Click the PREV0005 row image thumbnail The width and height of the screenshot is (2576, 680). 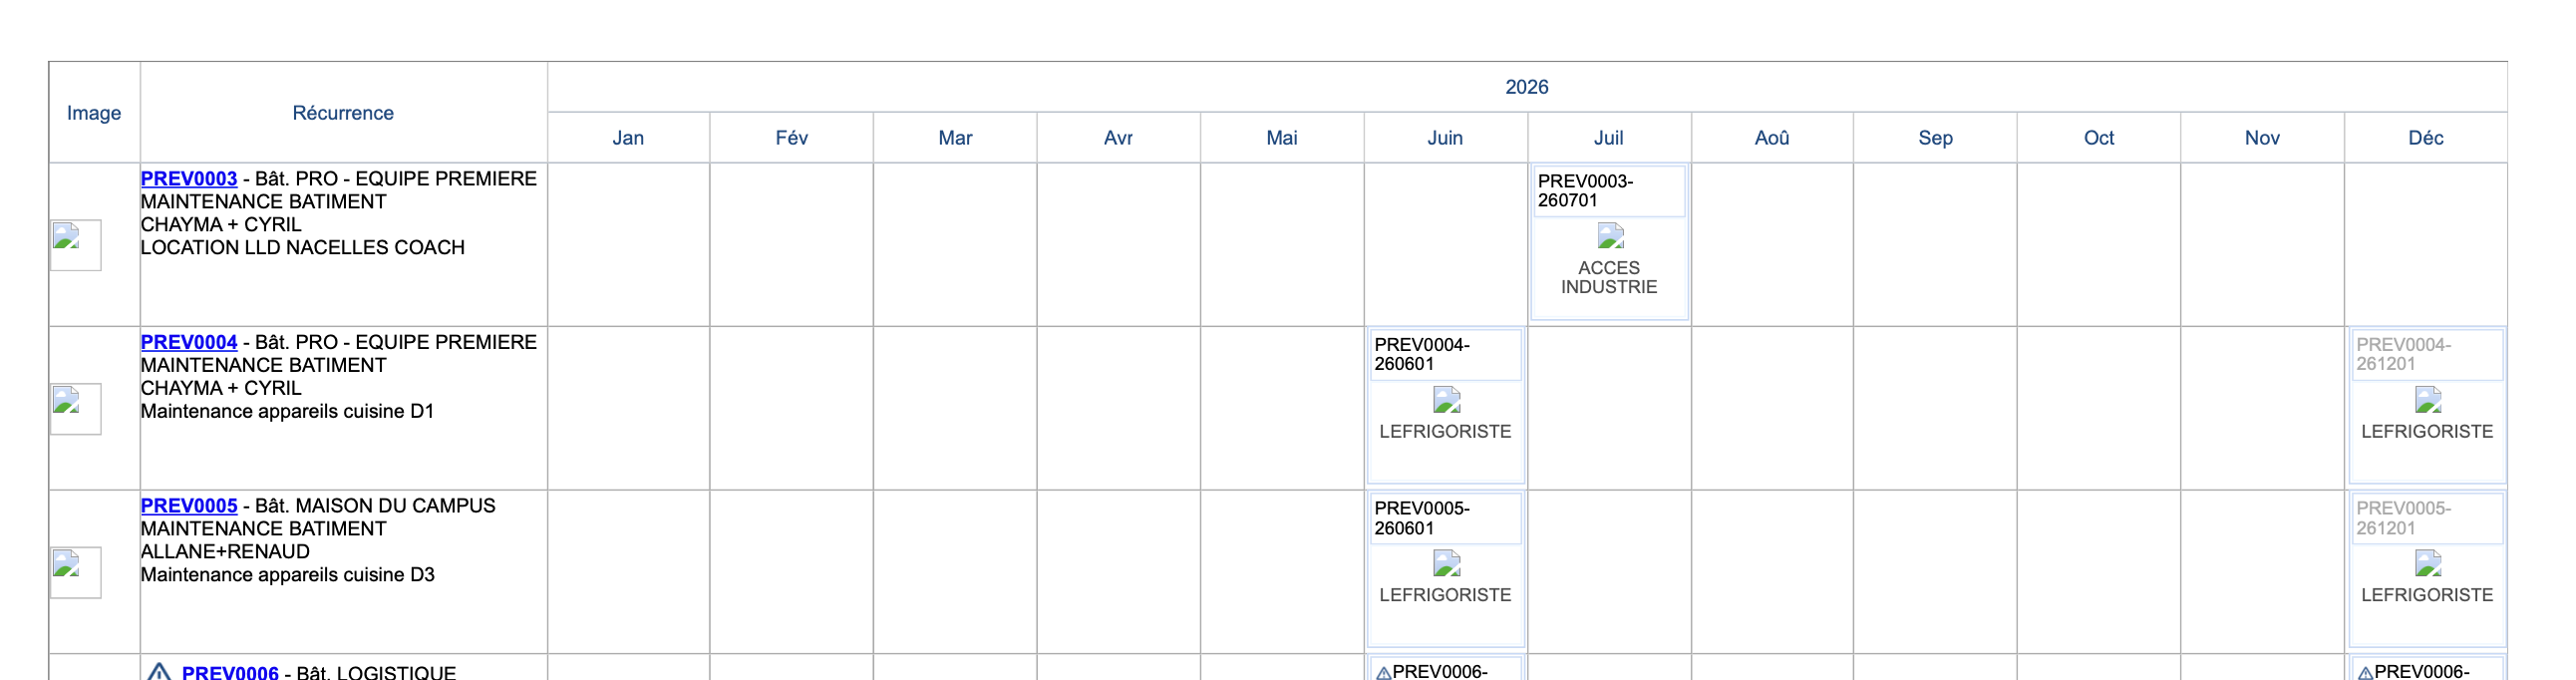point(76,572)
